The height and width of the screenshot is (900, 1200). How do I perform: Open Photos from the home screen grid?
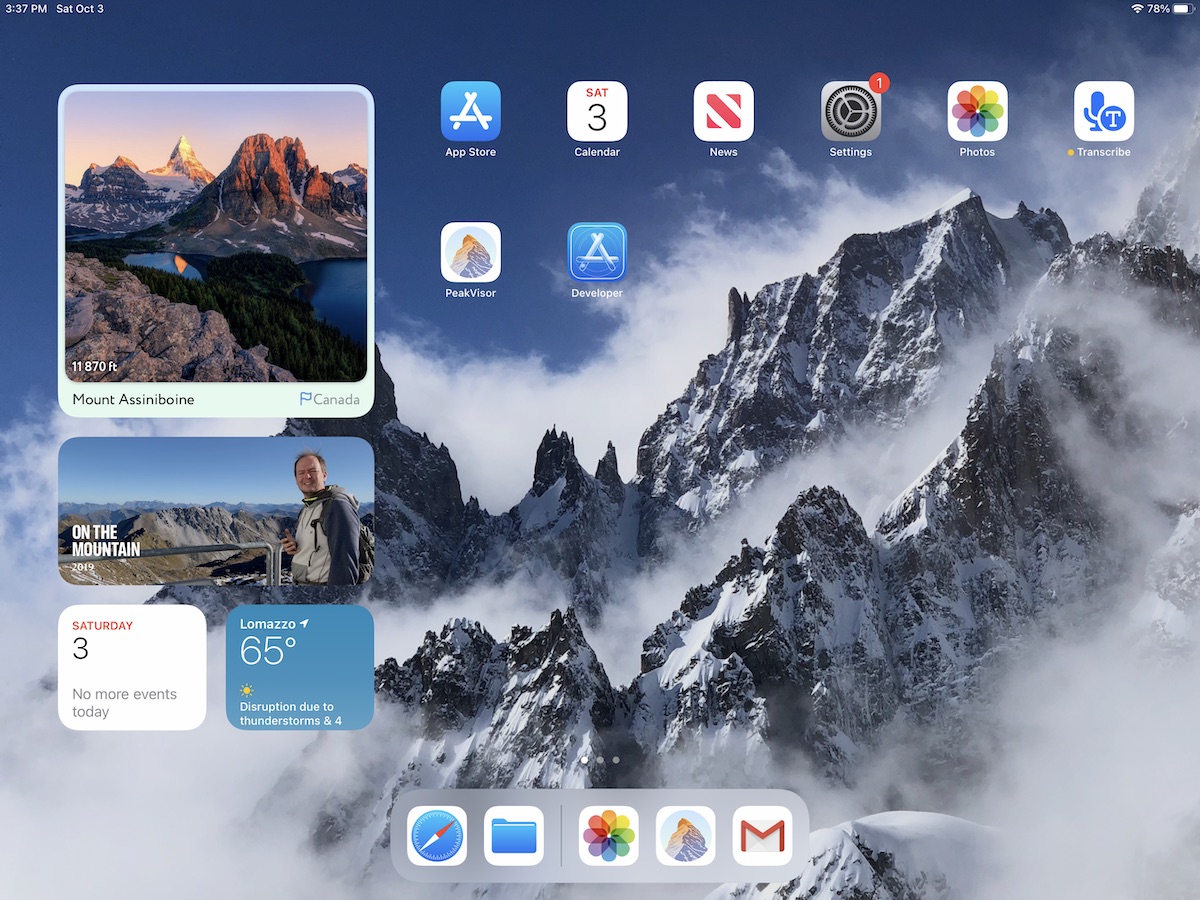977,112
